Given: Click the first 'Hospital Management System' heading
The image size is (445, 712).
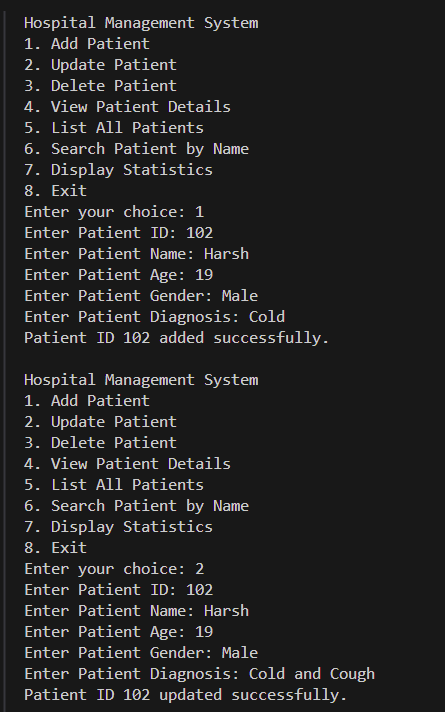Looking at the screenshot, I should [x=141, y=23].
